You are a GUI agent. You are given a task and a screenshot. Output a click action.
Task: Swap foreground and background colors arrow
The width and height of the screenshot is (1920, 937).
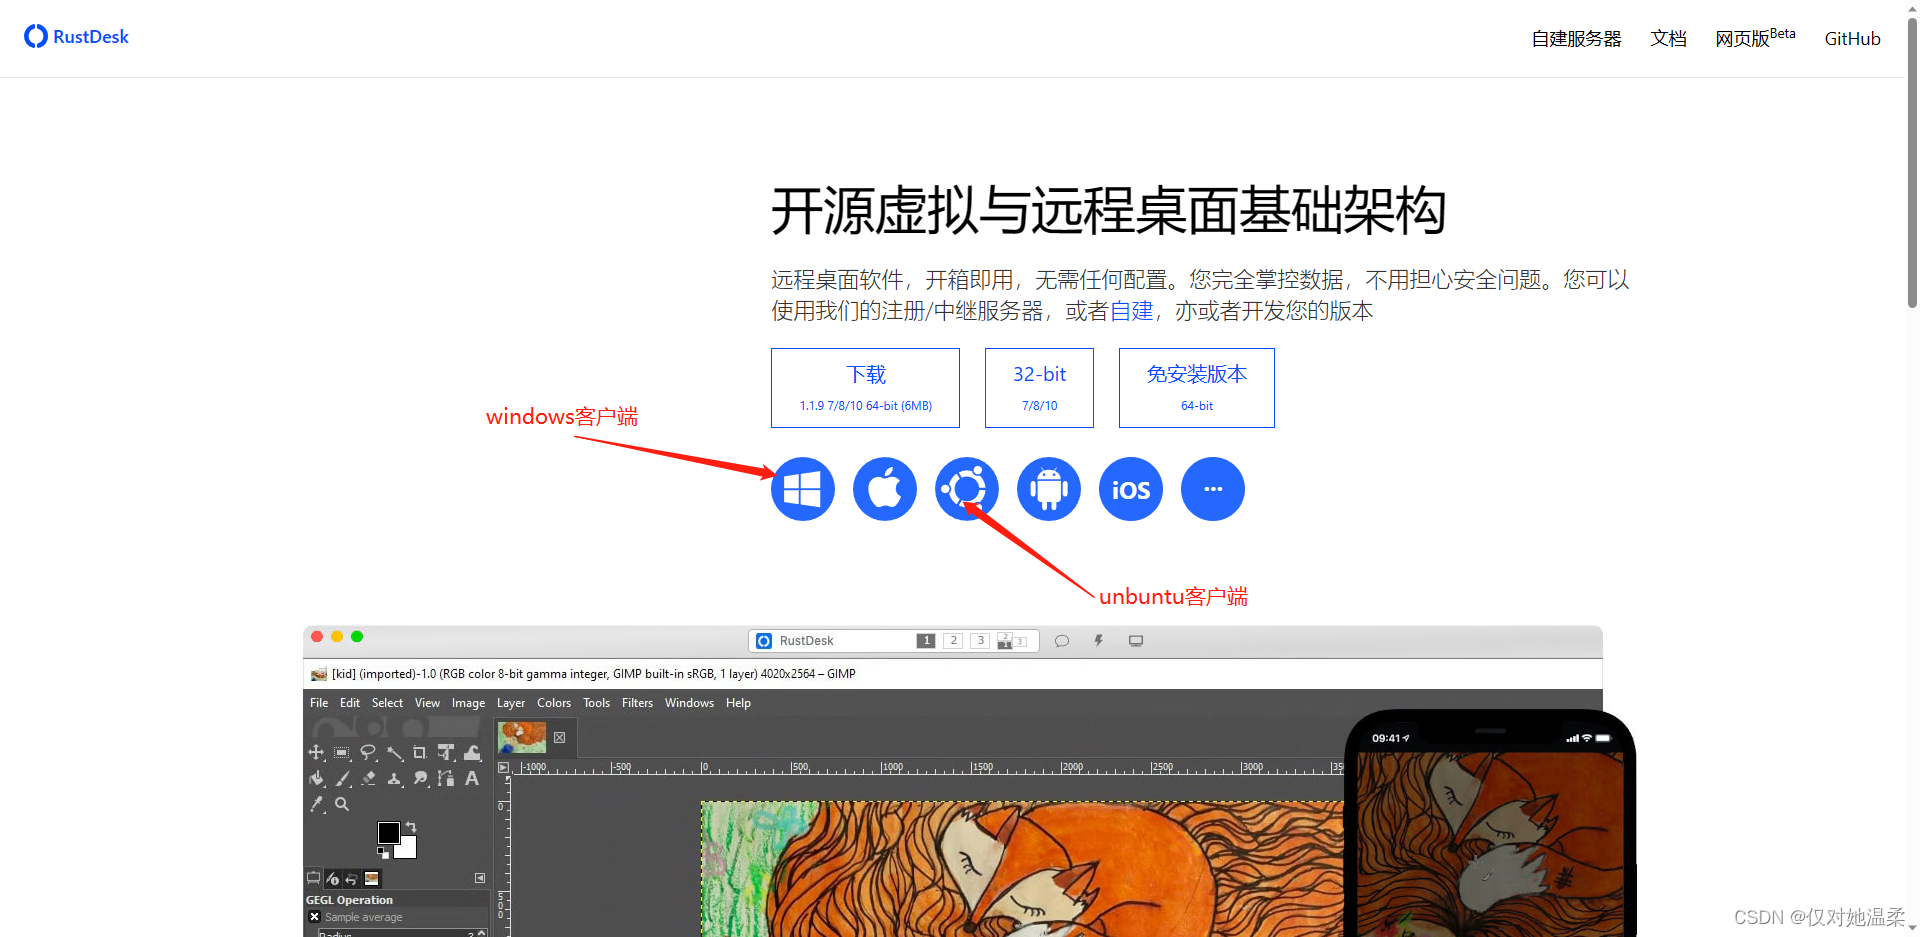(x=411, y=827)
